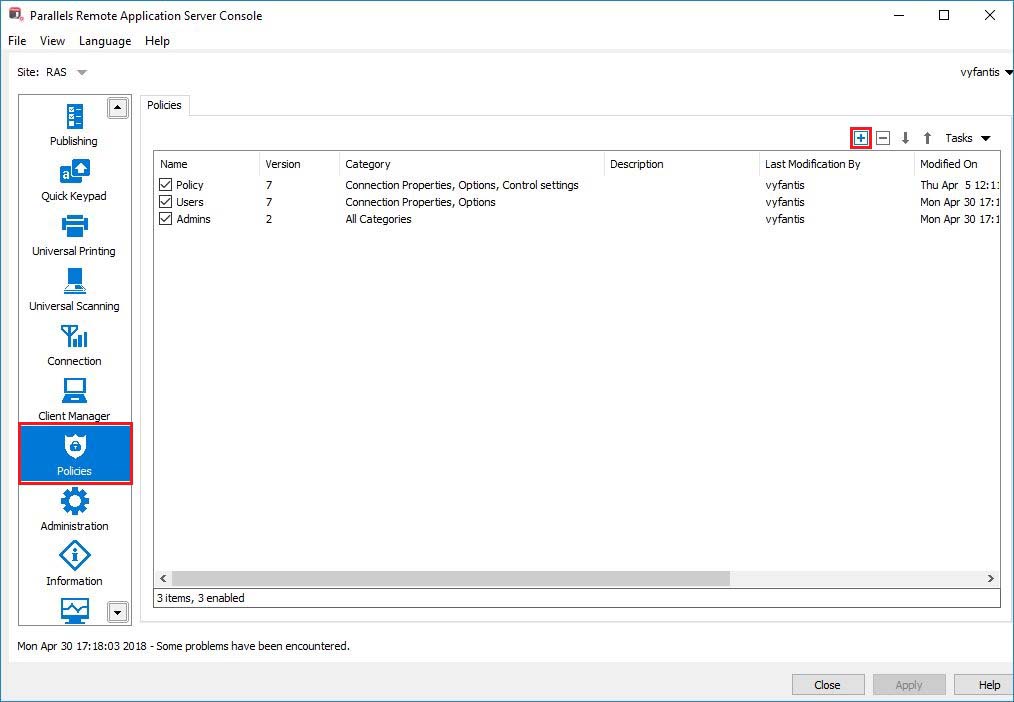Go to Universal Printing section
The width and height of the screenshot is (1014, 702).
click(x=74, y=235)
